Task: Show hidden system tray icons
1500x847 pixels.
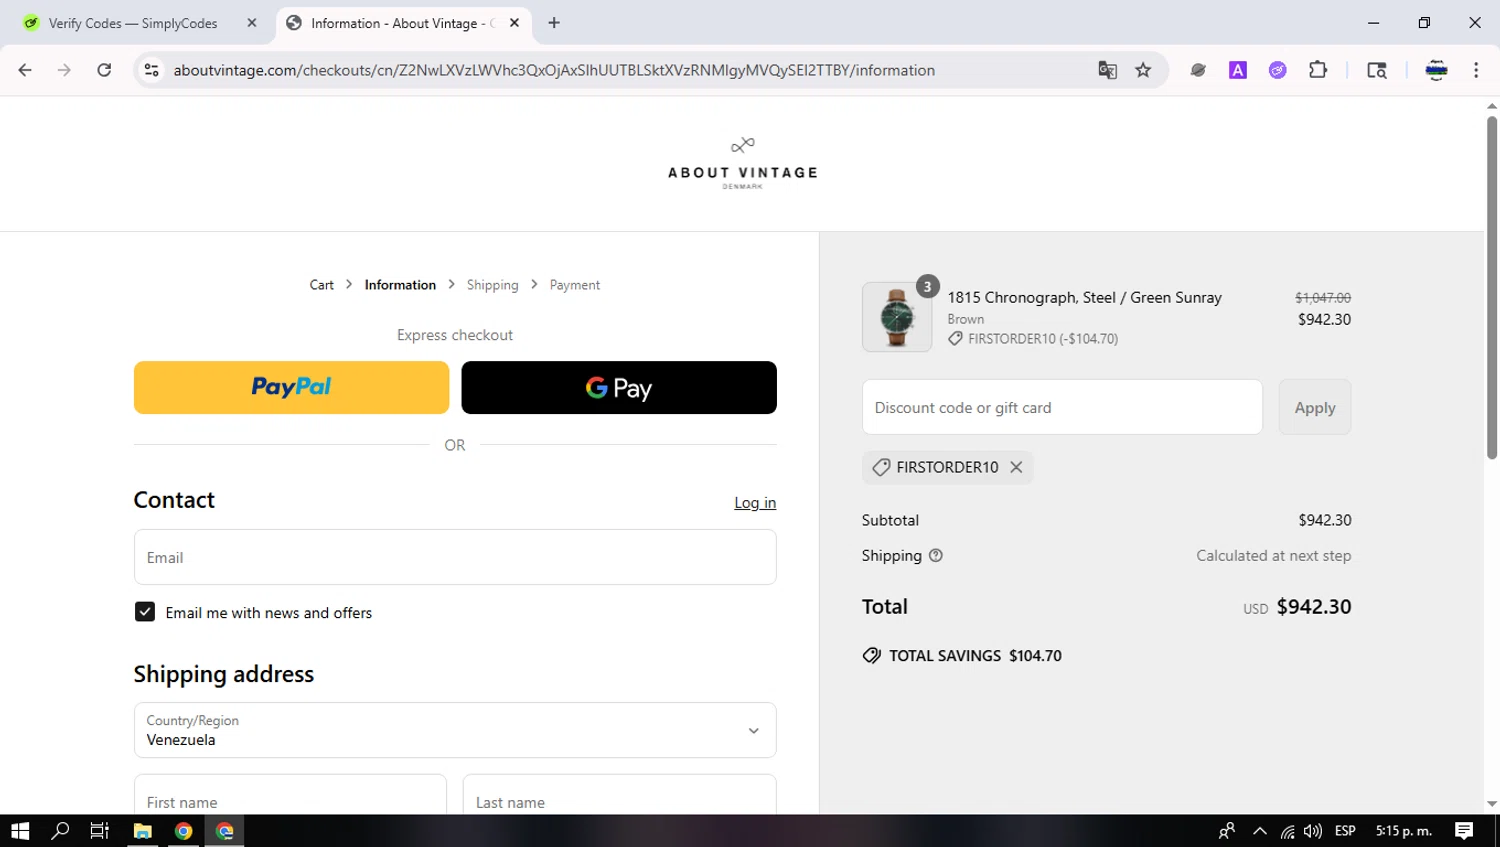Action: pyautogui.click(x=1260, y=831)
